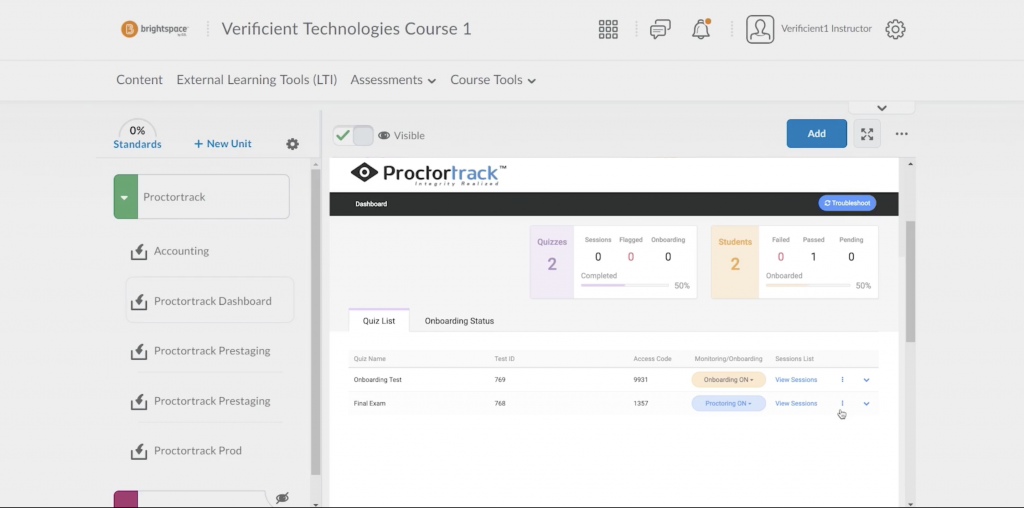Click the Accounting item icon
This screenshot has height=508, width=1024.
coord(138,251)
